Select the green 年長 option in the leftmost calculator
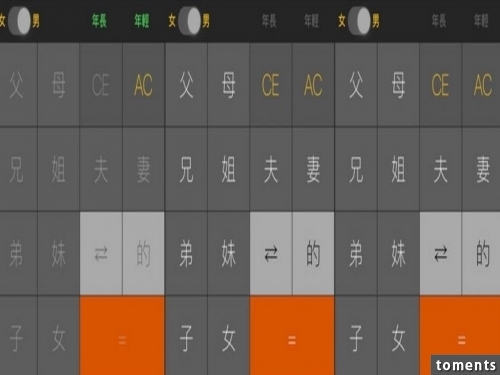The width and height of the screenshot is (500, 375). (99, 21)
